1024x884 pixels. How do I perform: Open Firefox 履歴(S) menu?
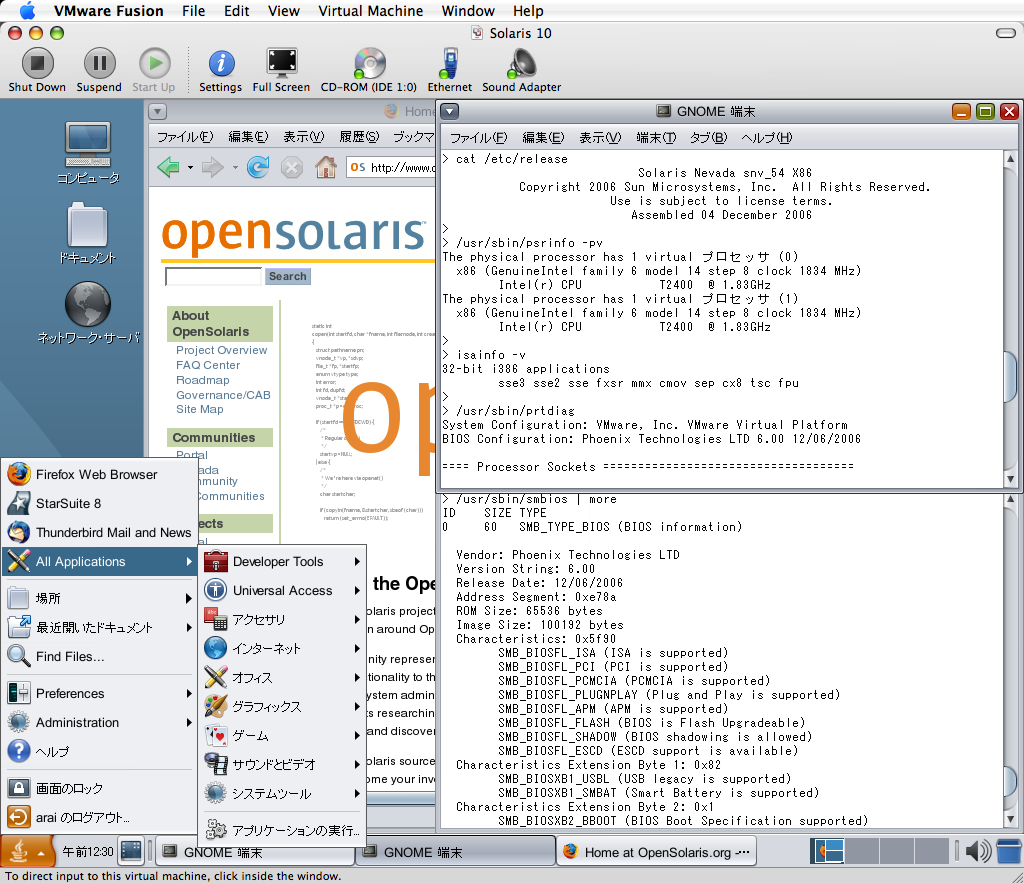coord(359,137)
